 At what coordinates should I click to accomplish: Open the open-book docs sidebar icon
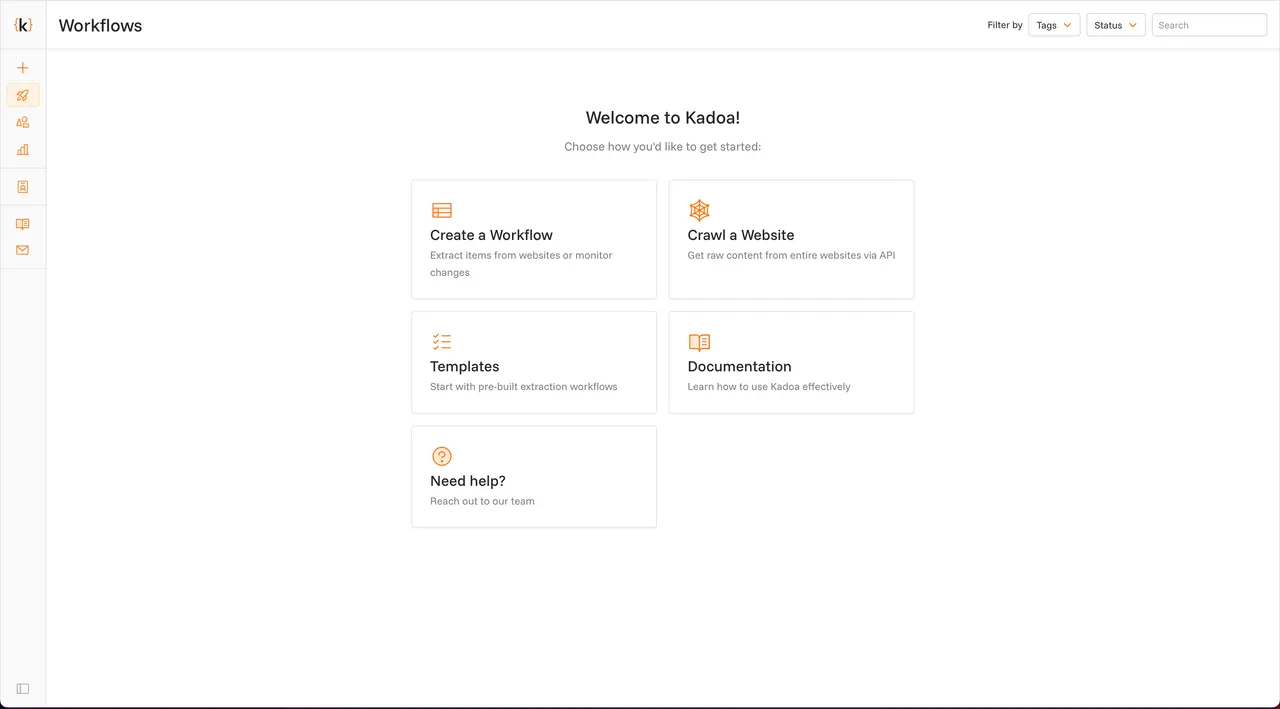point(23,224)
